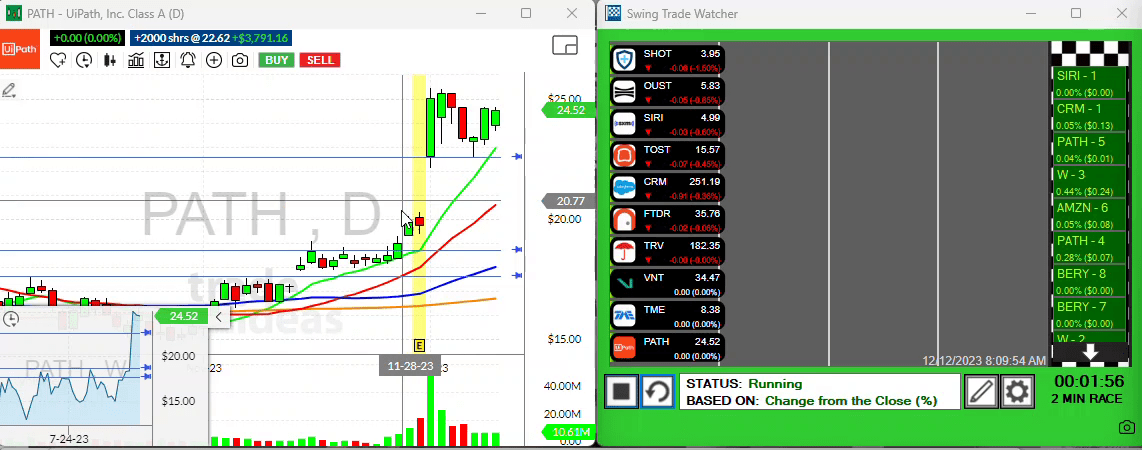Click CRM price 251.19
Screen dimensions: 1142x450
click(704, 181)
